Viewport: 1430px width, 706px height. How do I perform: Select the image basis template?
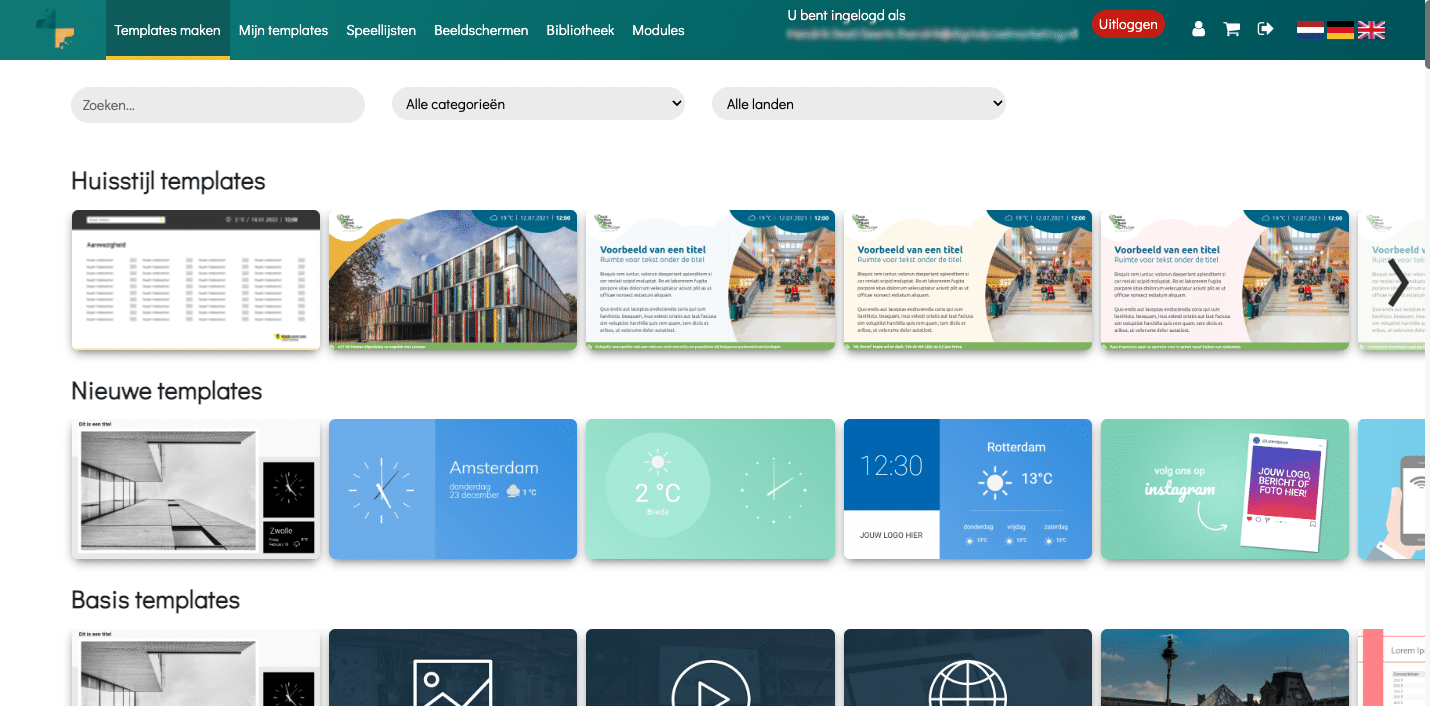[x=453, y=668]
